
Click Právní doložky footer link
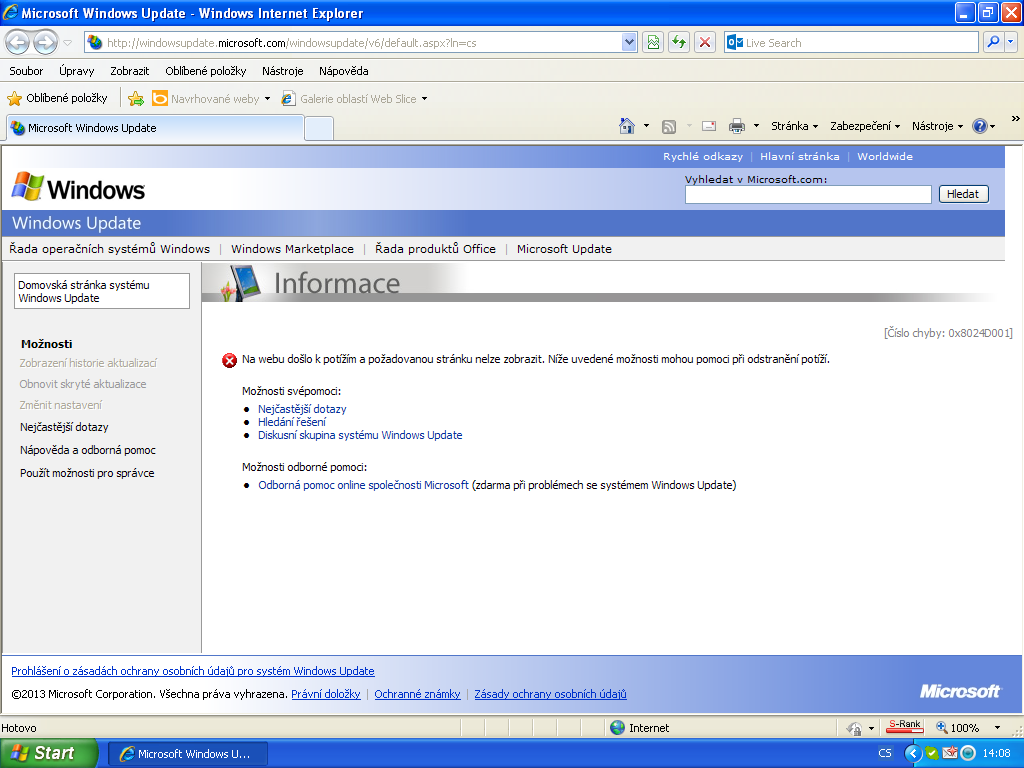[x=326, y=694]
